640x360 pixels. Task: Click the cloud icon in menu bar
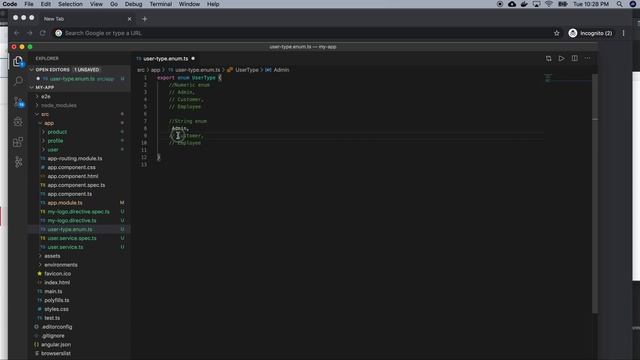click(x=512, y=4)
